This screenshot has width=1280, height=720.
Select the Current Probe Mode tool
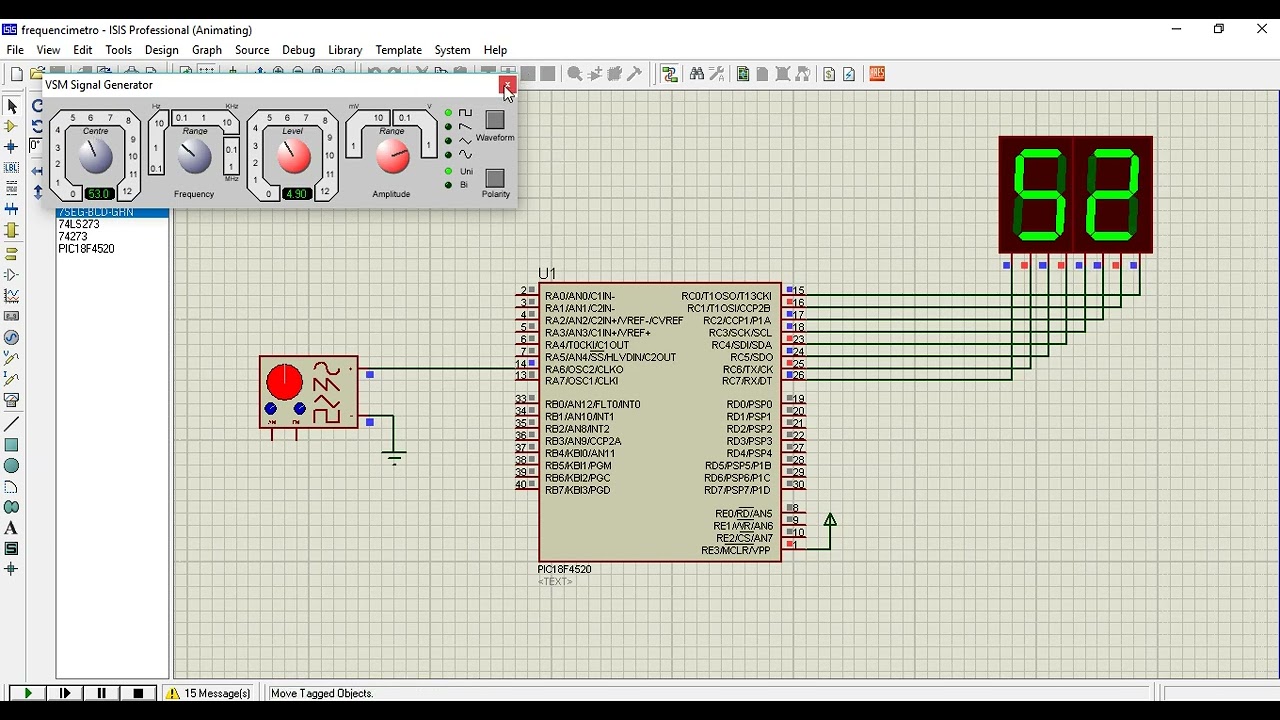12,379
